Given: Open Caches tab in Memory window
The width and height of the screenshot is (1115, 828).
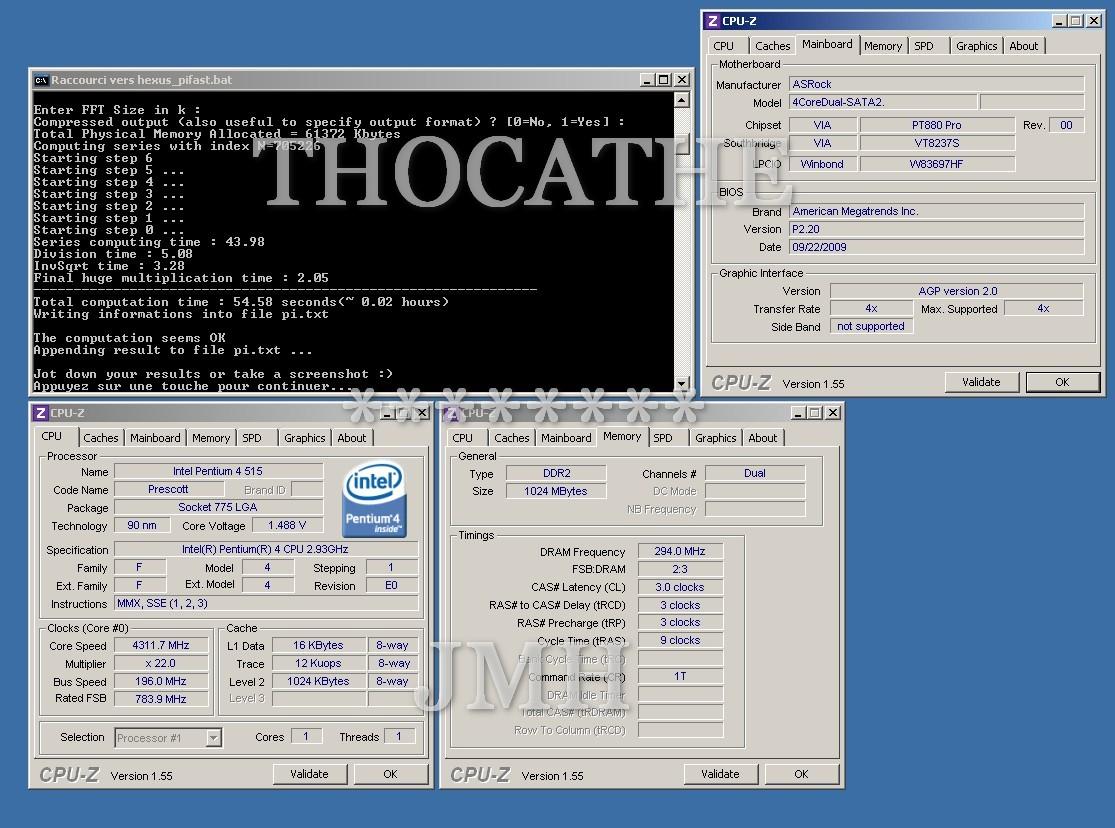Looking at the screenshot, I should pyautogui.click(x=512, y=438).
